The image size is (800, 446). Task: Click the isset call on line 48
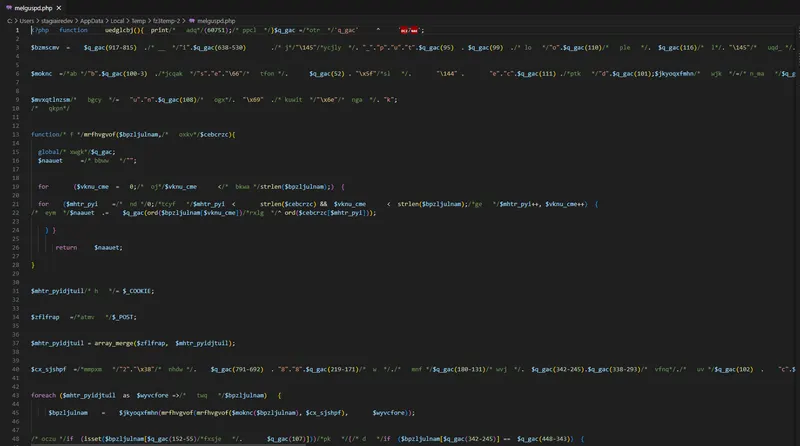click(x=91, y=439)
